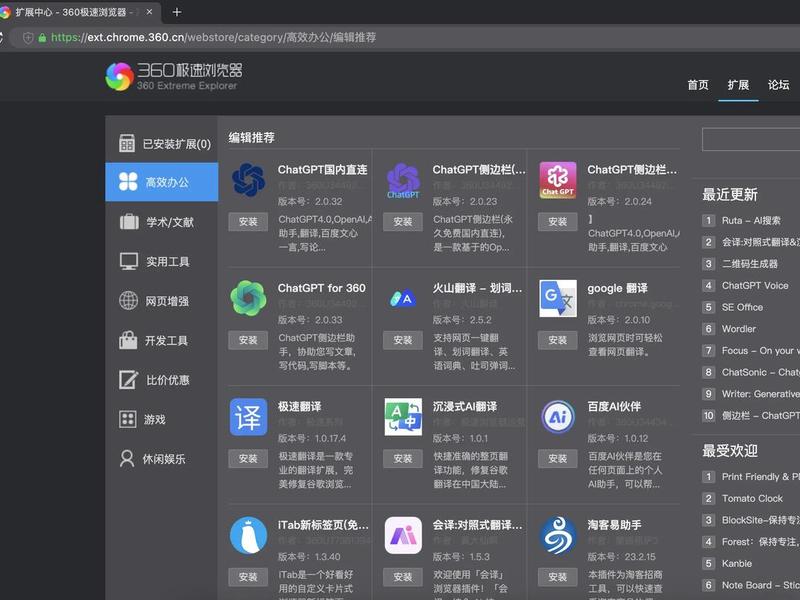Open Tomato Clock in most popular
The width and height of the screenshot is (800, 600).
[x=752, y=498]
